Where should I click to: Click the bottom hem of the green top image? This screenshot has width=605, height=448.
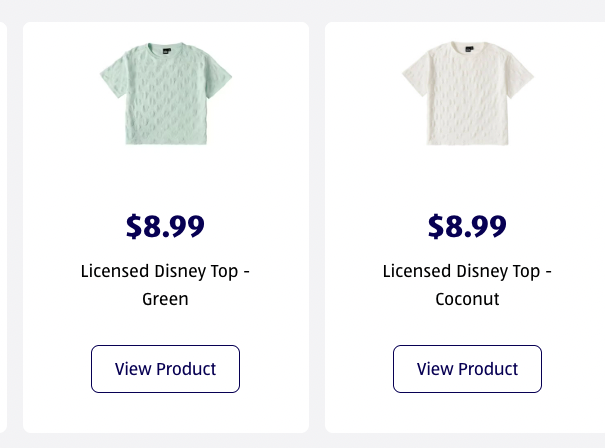point(166,141)
